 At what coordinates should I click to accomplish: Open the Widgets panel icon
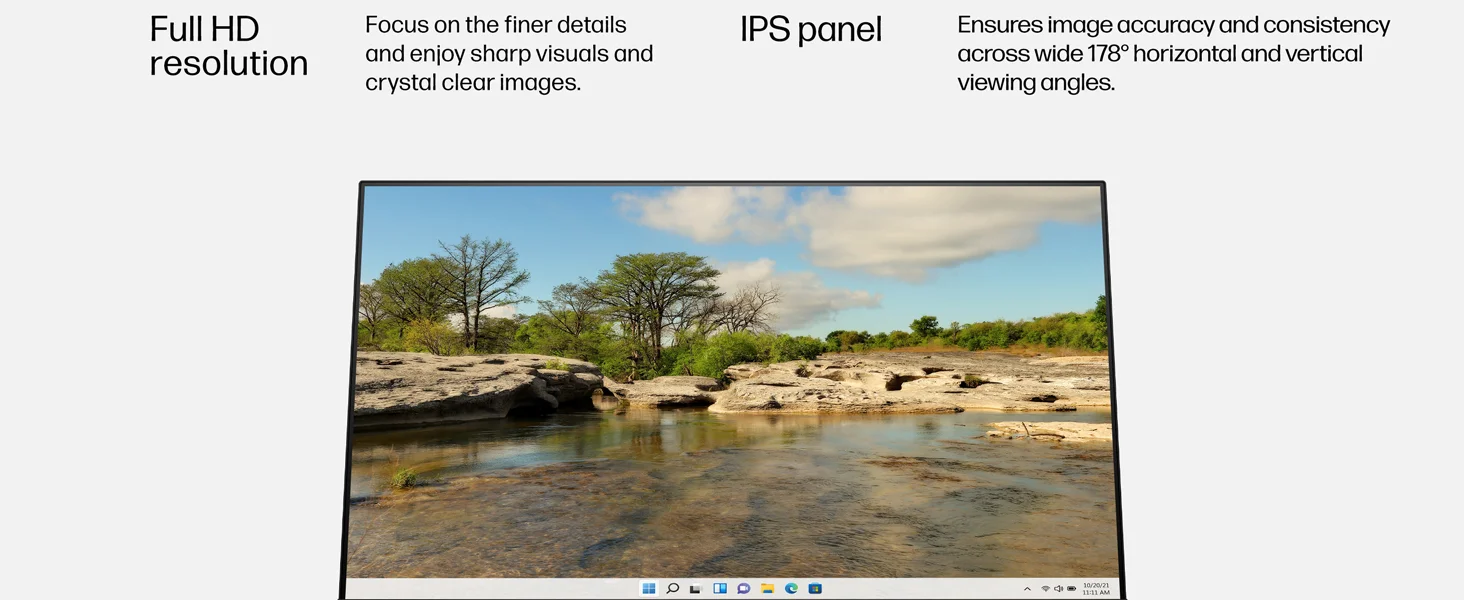point(720,588)
